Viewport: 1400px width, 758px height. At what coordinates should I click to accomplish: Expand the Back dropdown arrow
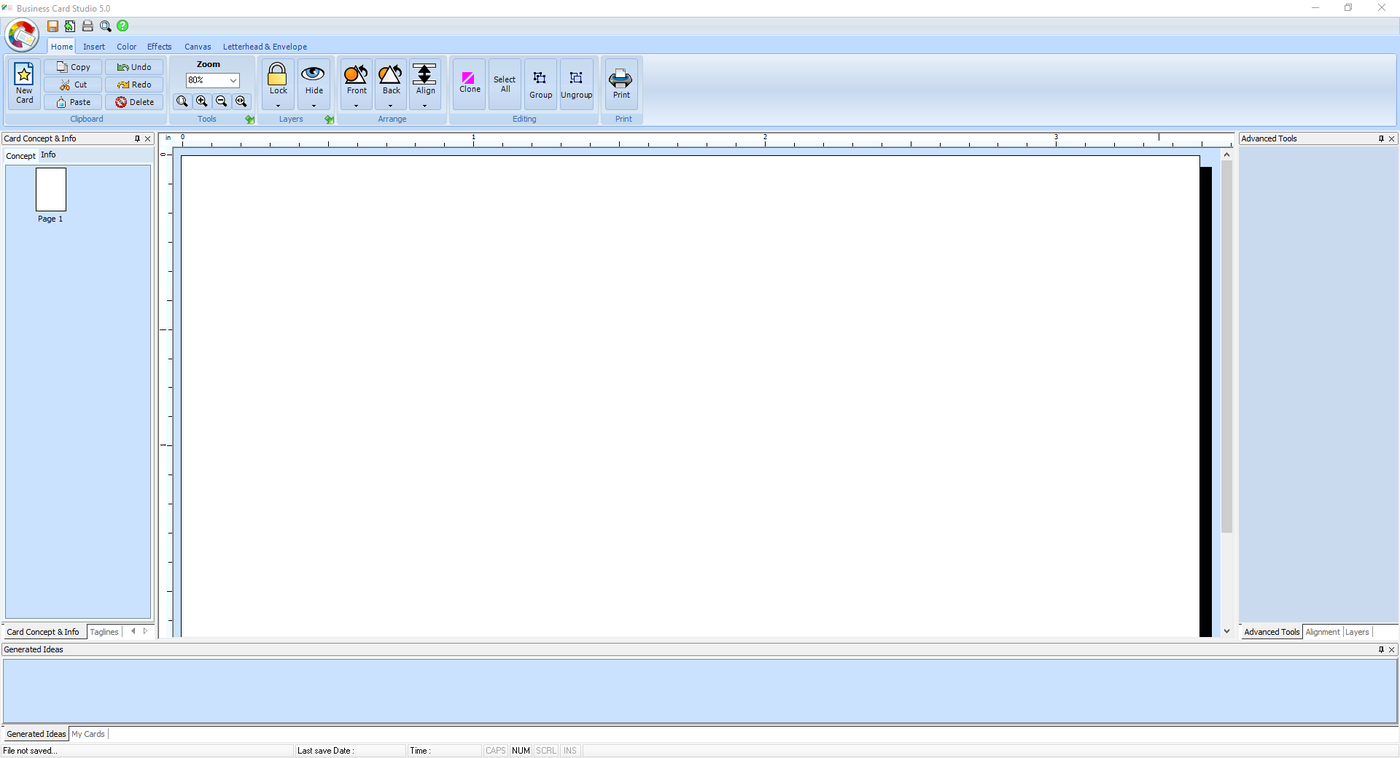(x=390, y=105)
